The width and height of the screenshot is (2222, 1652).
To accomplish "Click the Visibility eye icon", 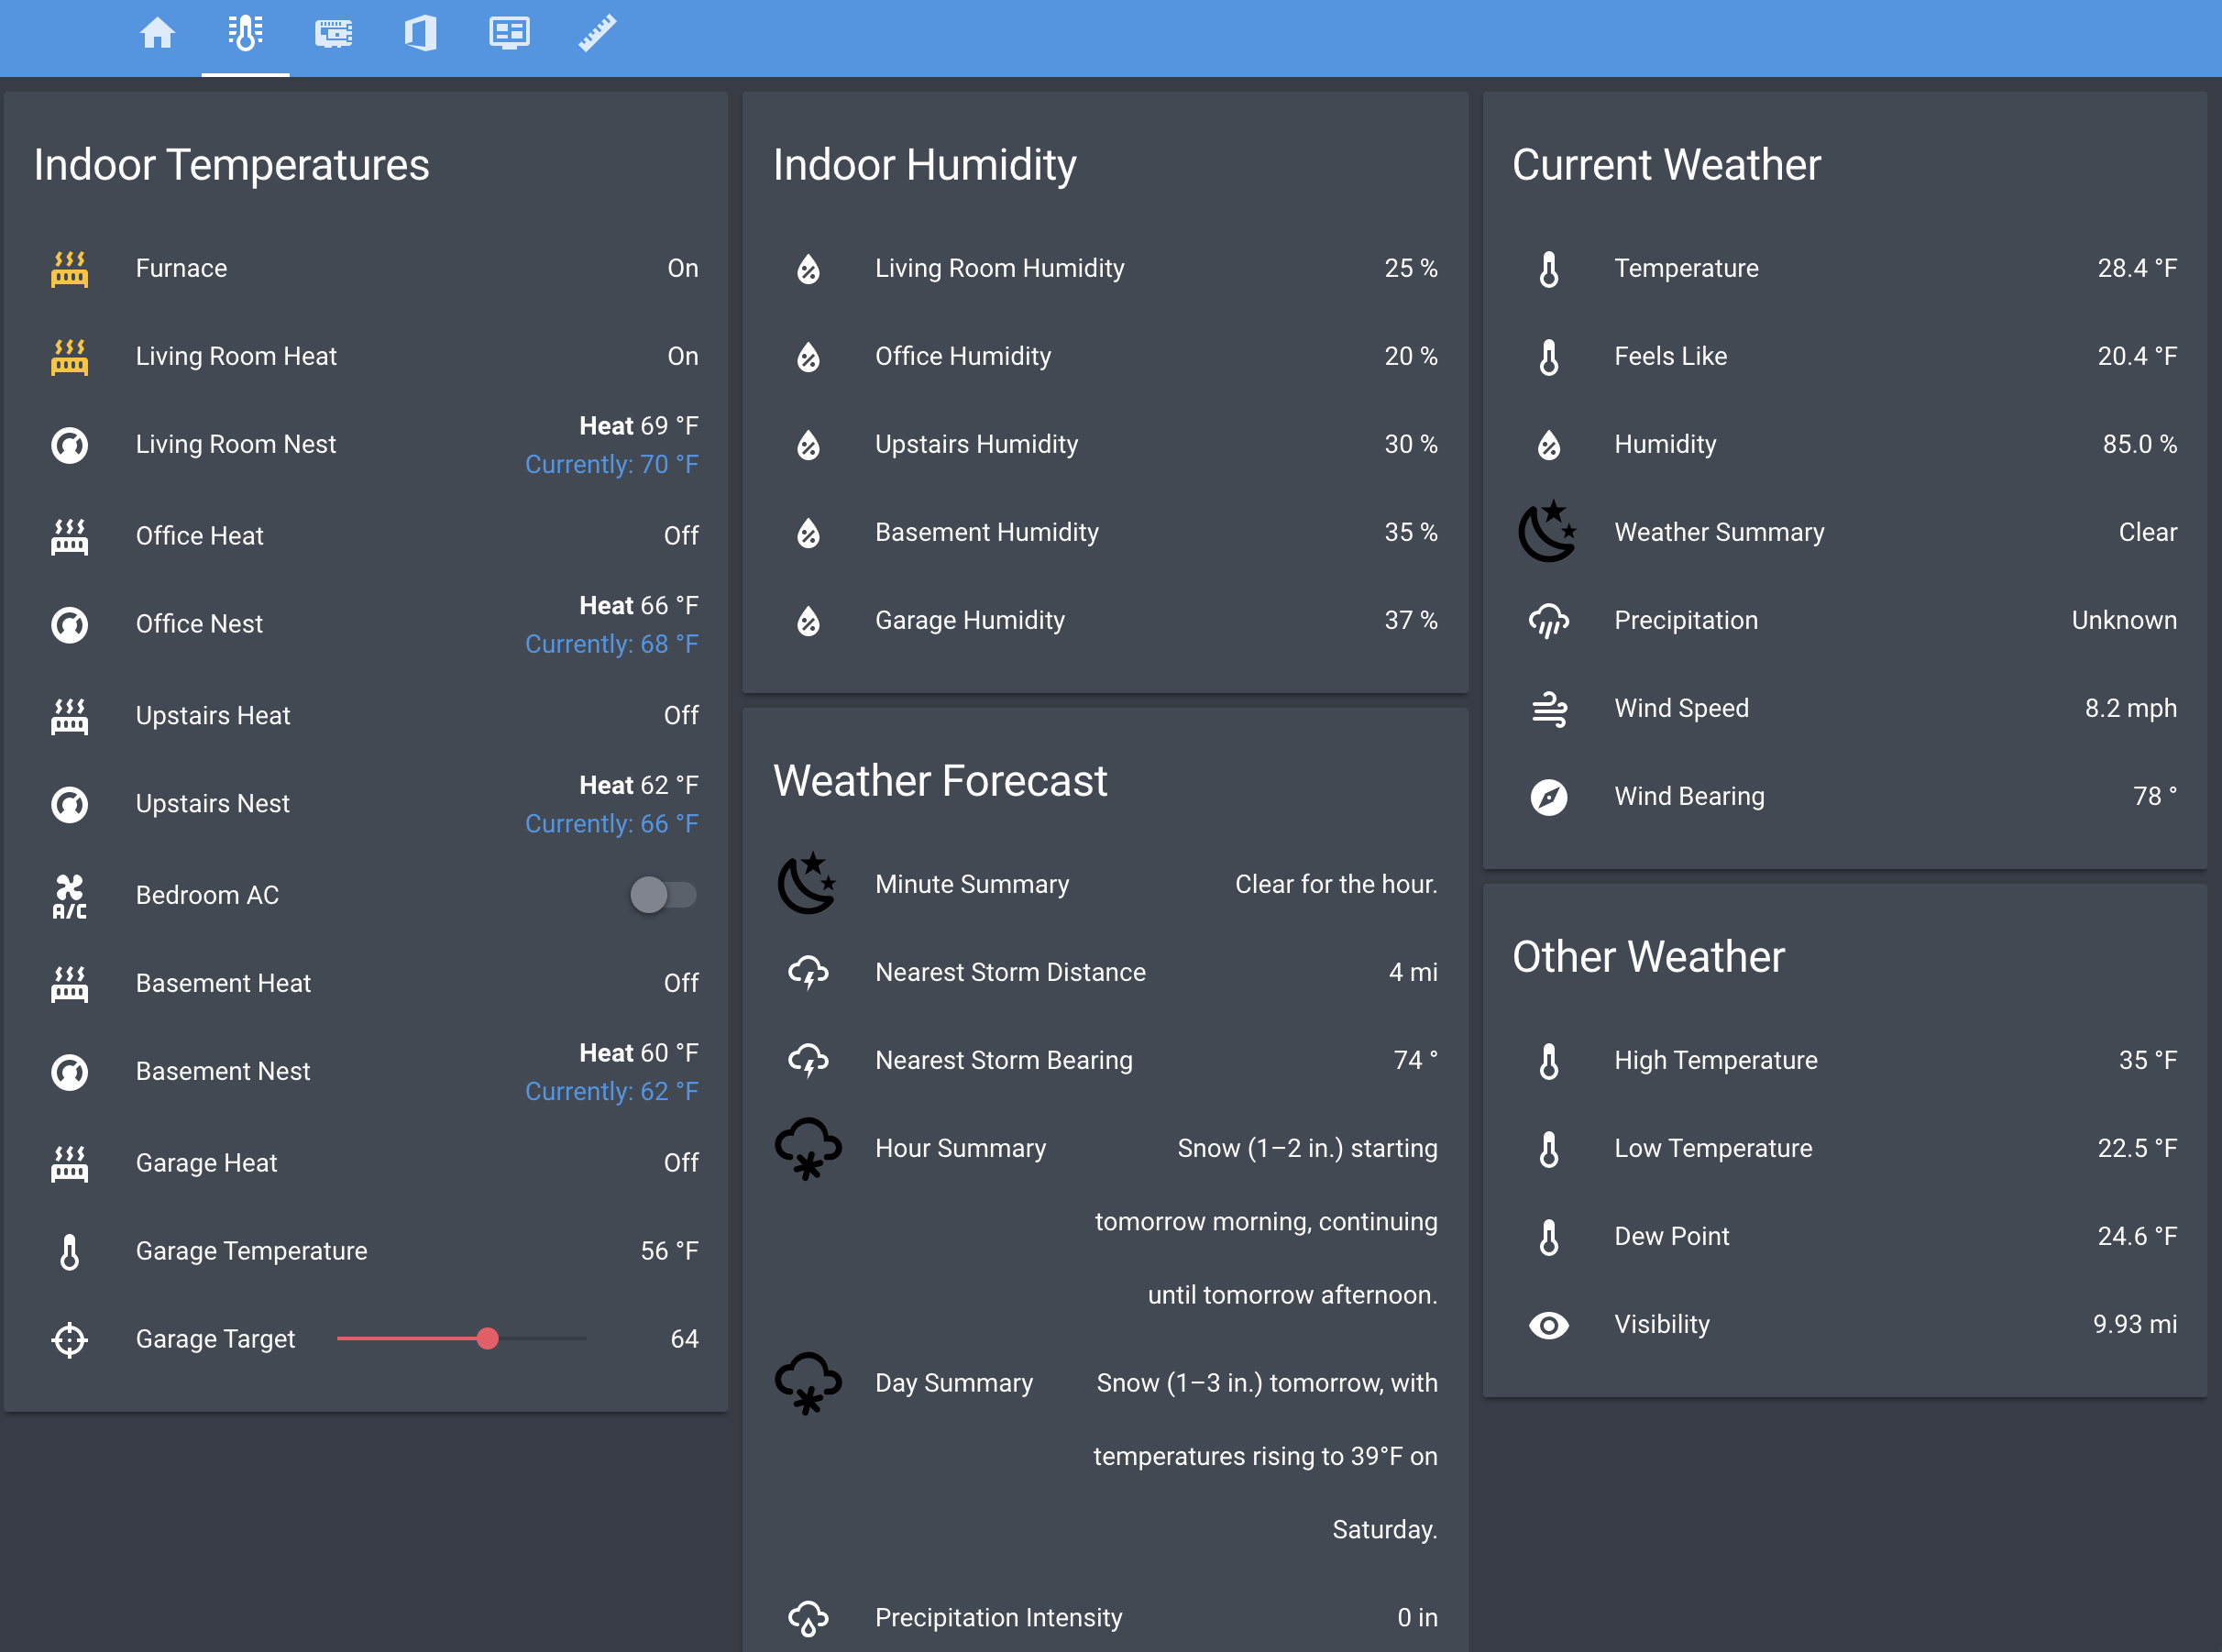I will tap(1548, 1324).
